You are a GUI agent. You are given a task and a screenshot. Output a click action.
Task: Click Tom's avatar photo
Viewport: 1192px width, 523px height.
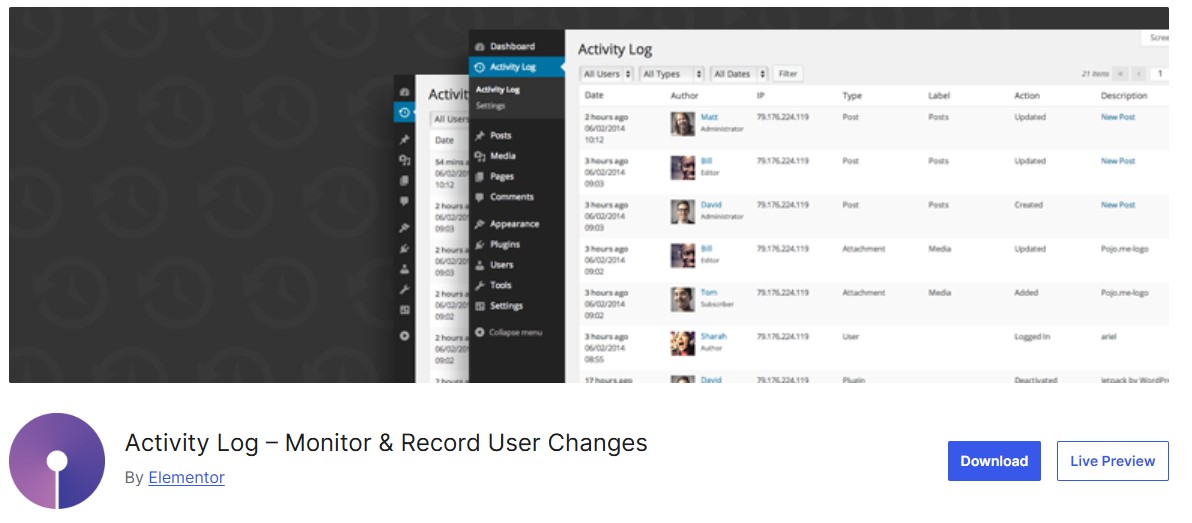coord(683,300)
